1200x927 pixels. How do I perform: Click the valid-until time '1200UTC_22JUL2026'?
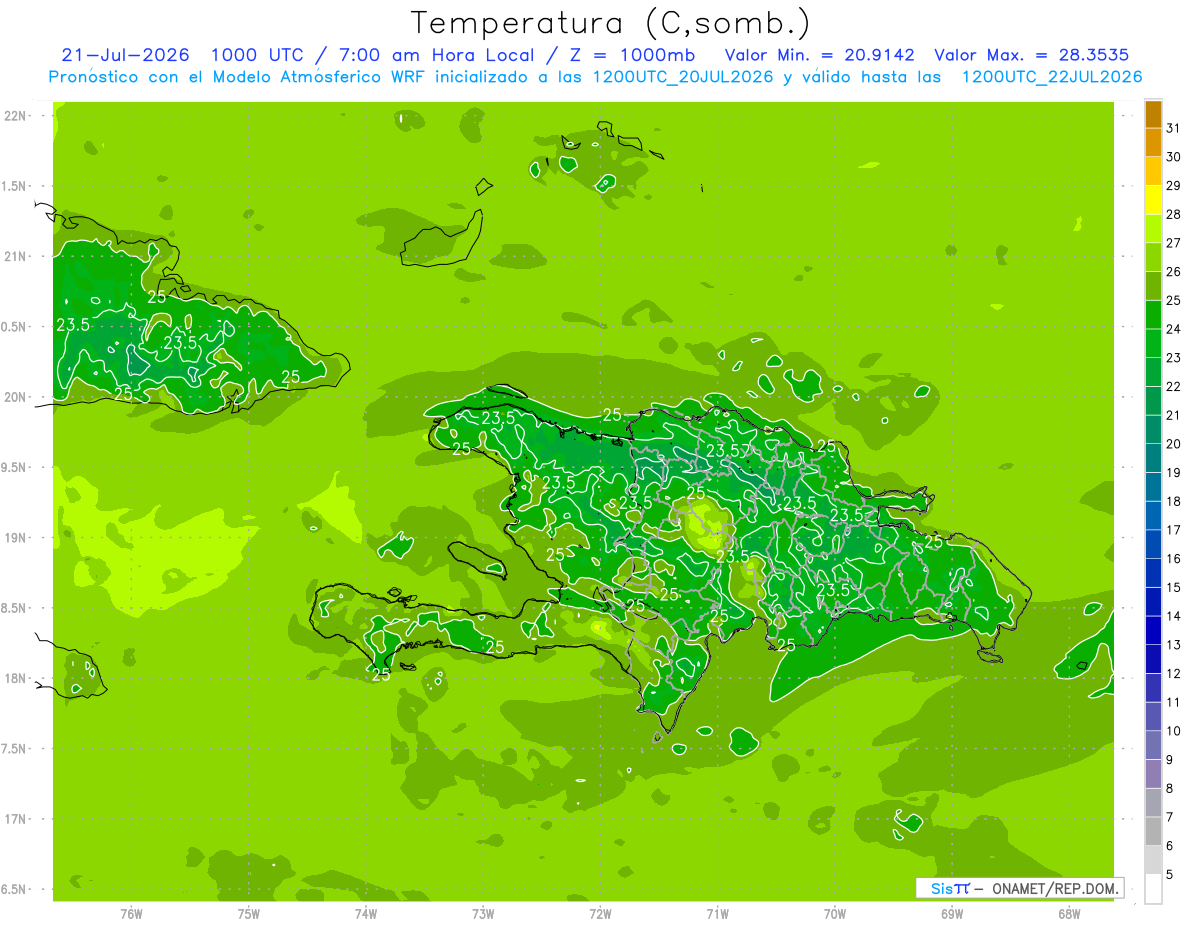point(1051,76)
